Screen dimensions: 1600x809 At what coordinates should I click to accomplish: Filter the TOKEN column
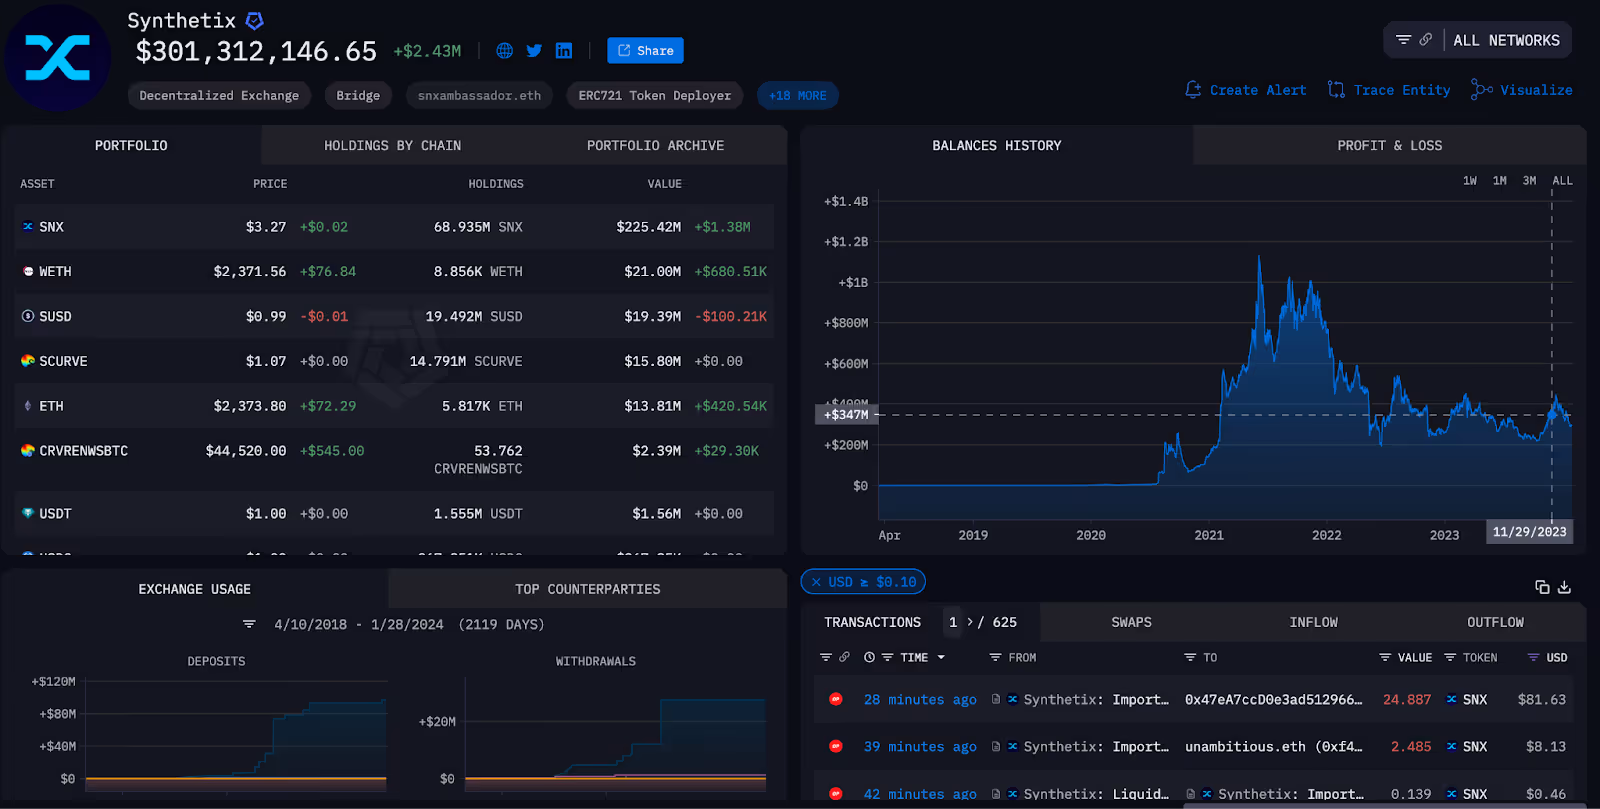tap(1450, 657)
